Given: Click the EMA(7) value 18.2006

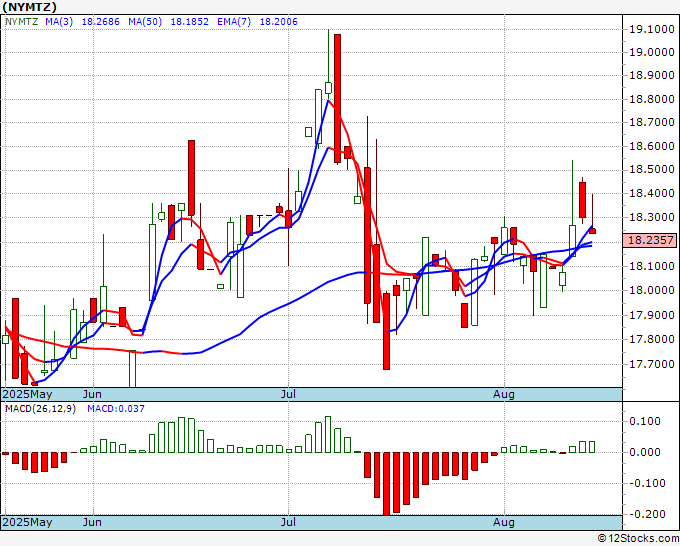Looking at the screenshot, I should [x=278, y=22].
